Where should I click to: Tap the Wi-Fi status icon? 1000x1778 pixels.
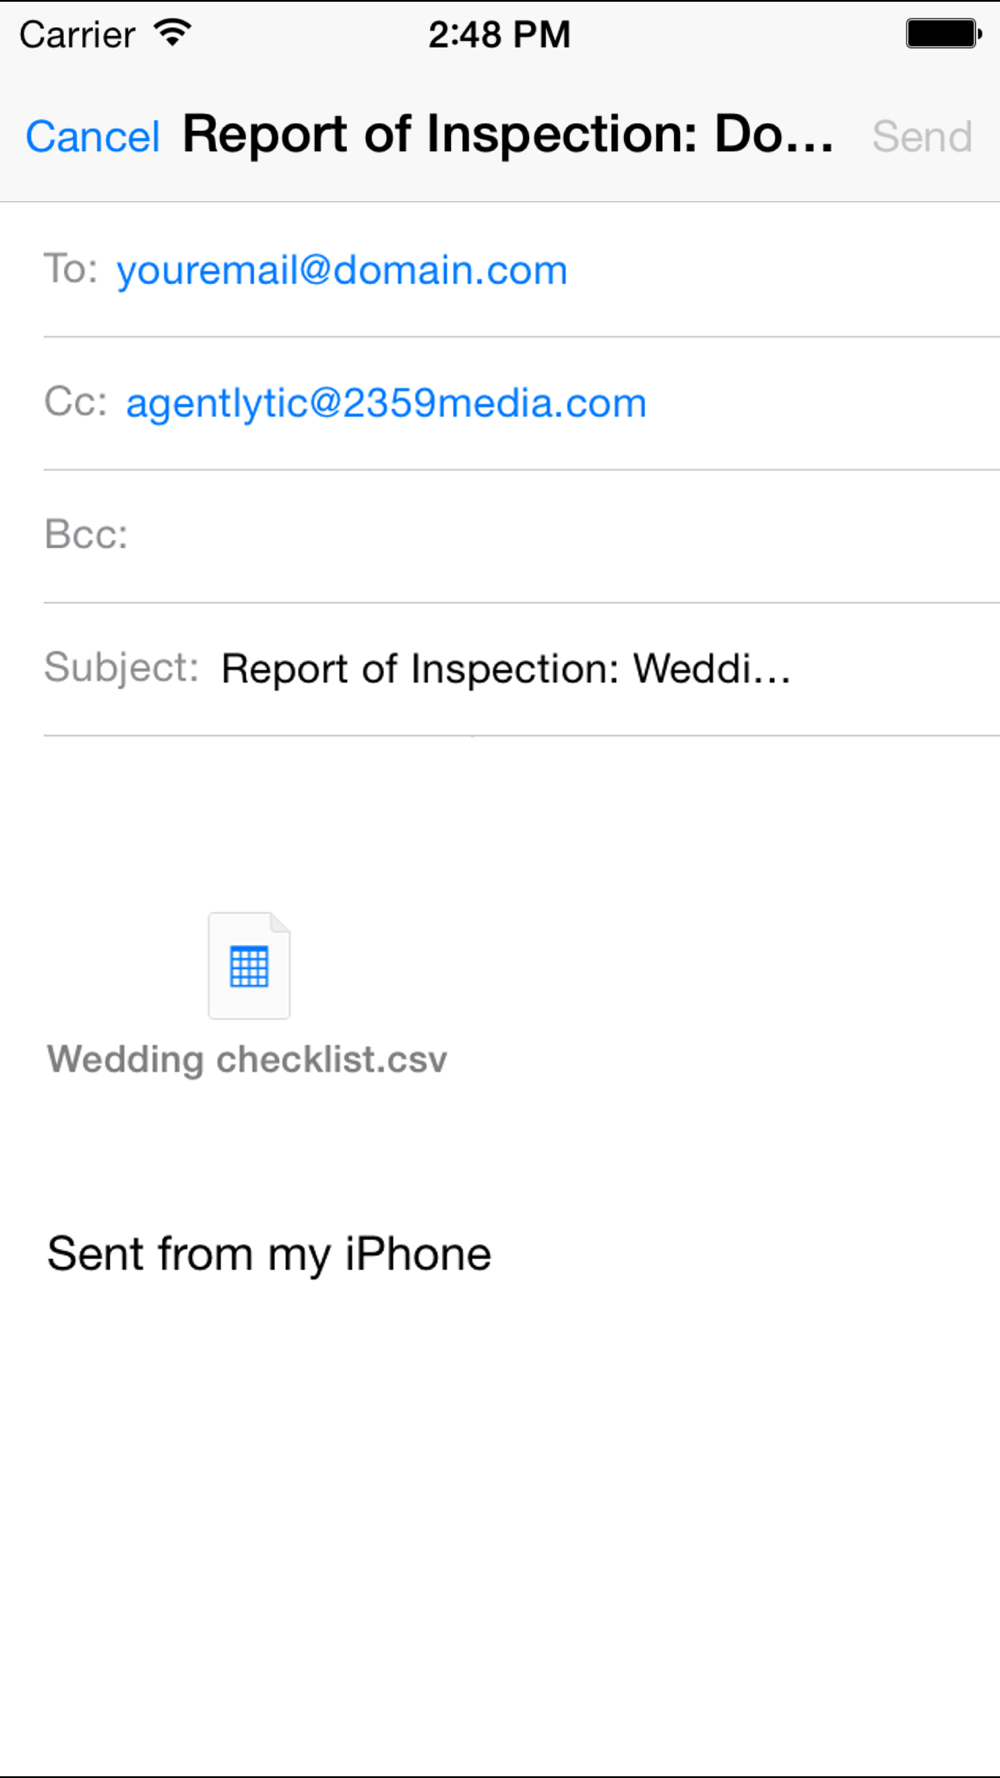click(173, 33)
